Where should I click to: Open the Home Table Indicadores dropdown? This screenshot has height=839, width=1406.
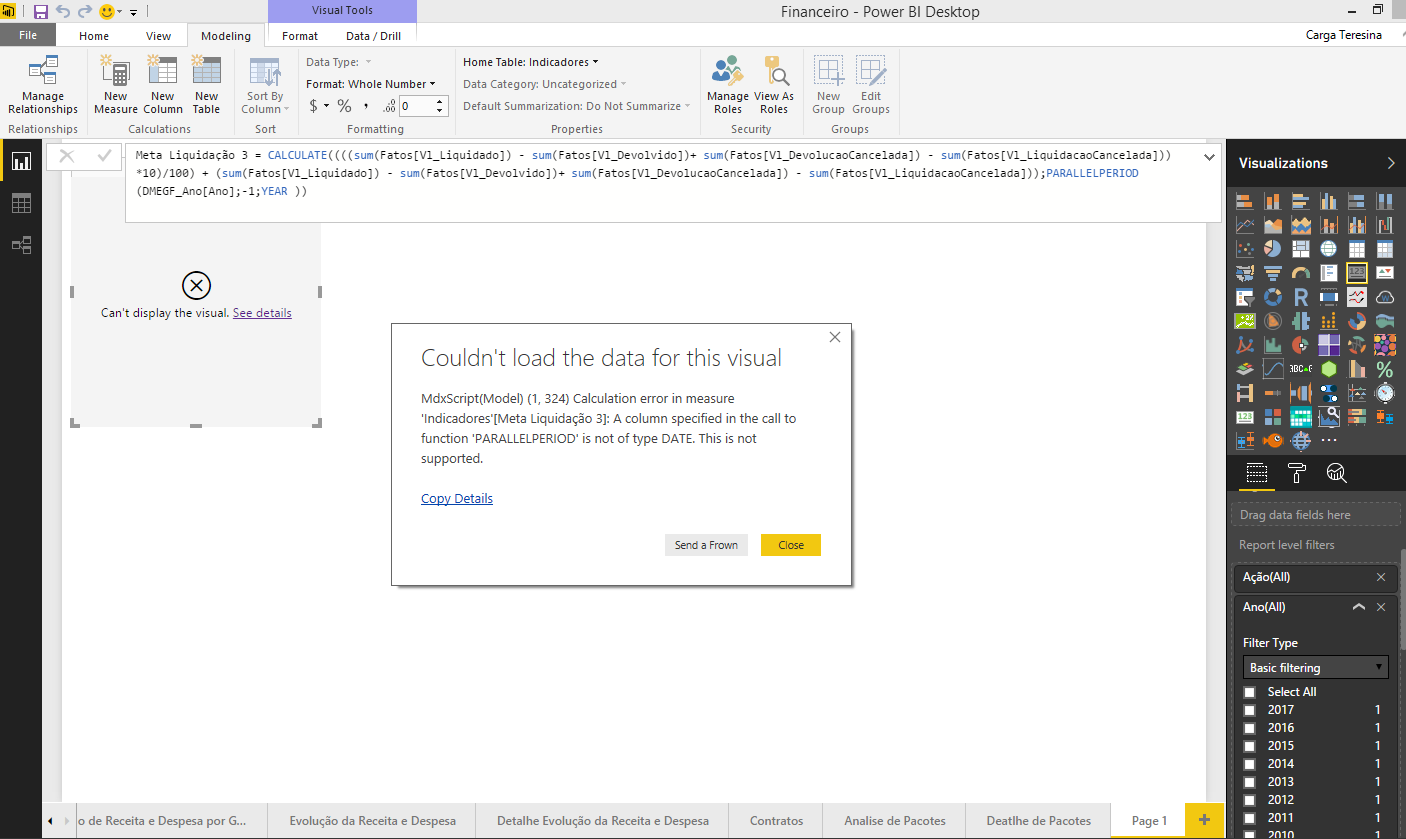click(531, 62)
